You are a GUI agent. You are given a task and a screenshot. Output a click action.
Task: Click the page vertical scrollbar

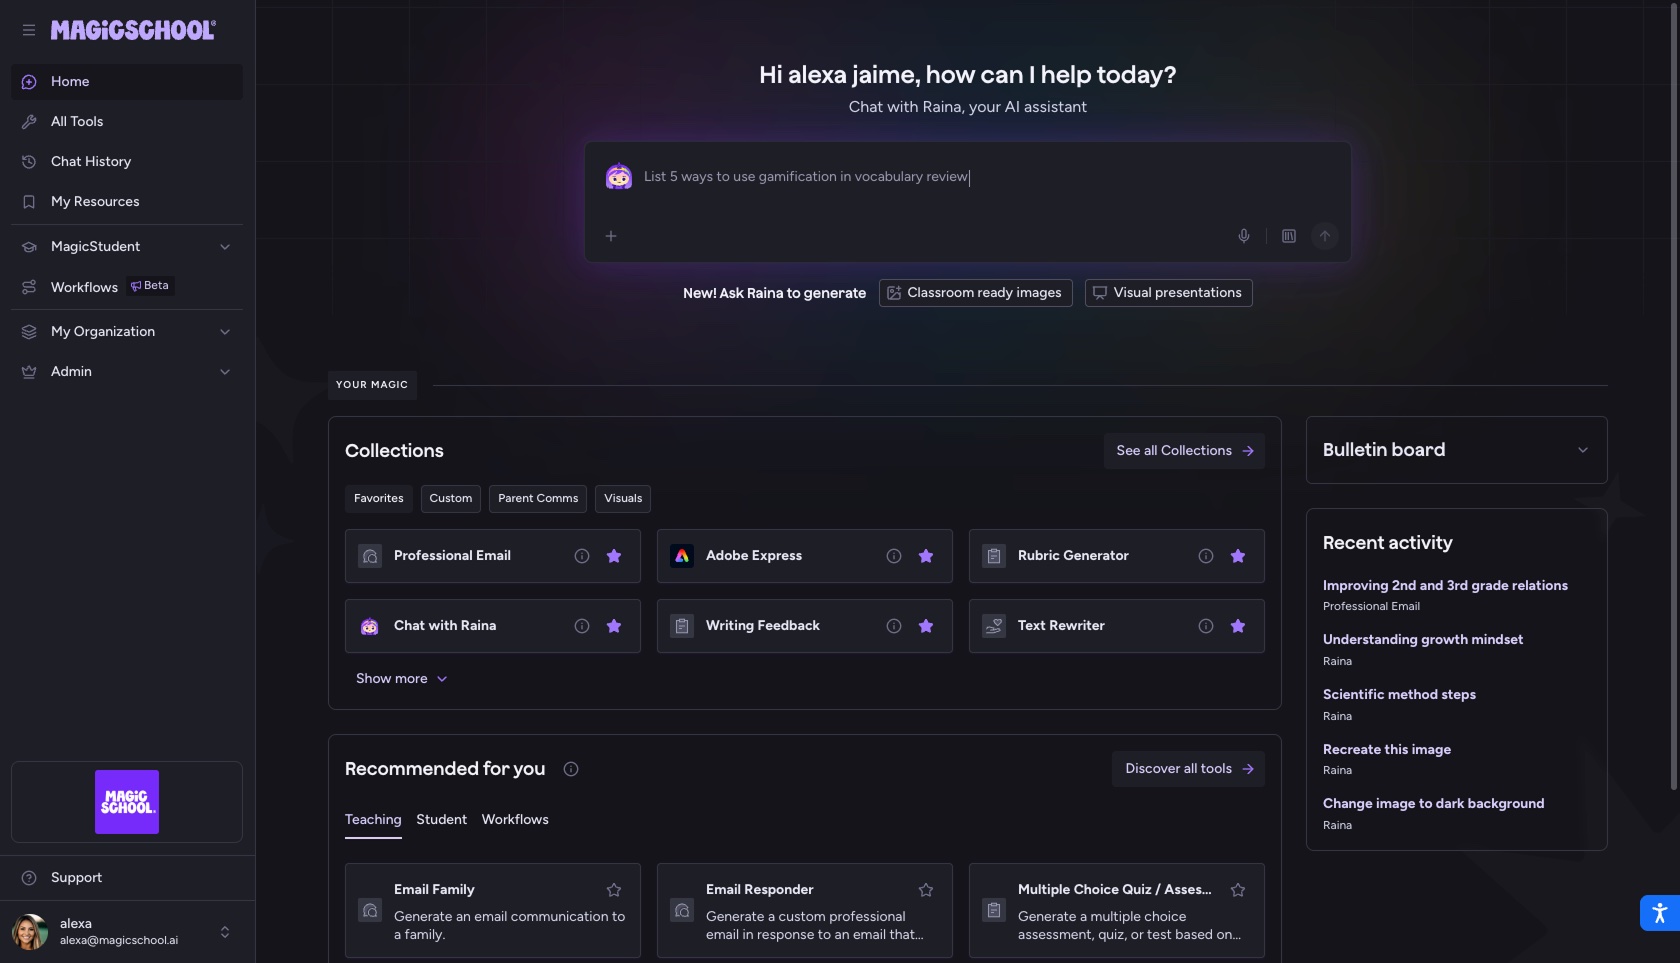coord(1675,398)
